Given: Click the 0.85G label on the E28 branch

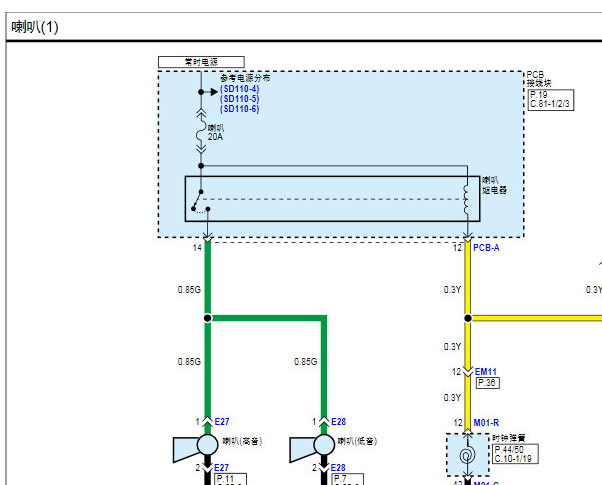Looking at the screenshot, I should tap(306, 362).
